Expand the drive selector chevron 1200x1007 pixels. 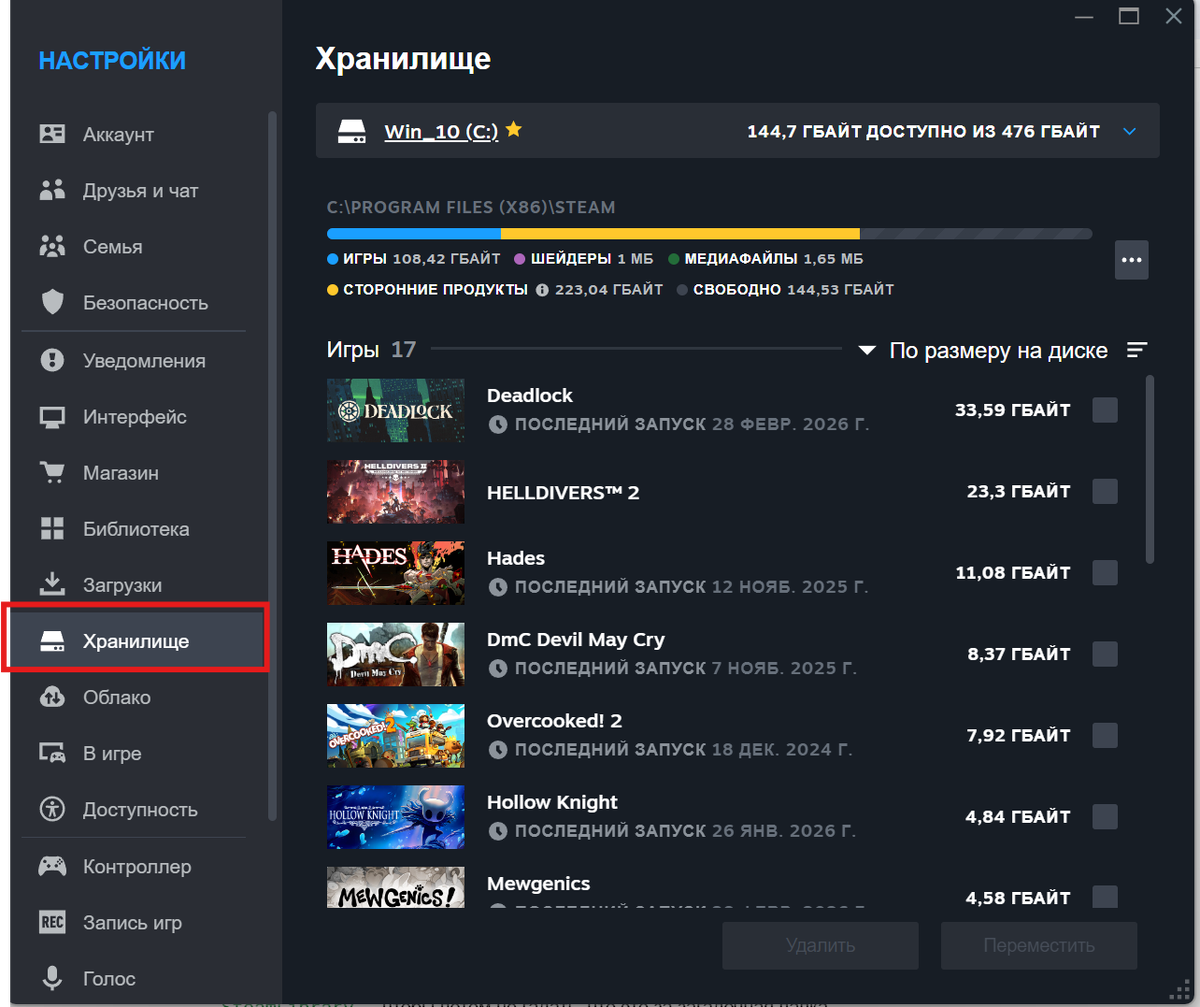click(x=1130, y=131)
